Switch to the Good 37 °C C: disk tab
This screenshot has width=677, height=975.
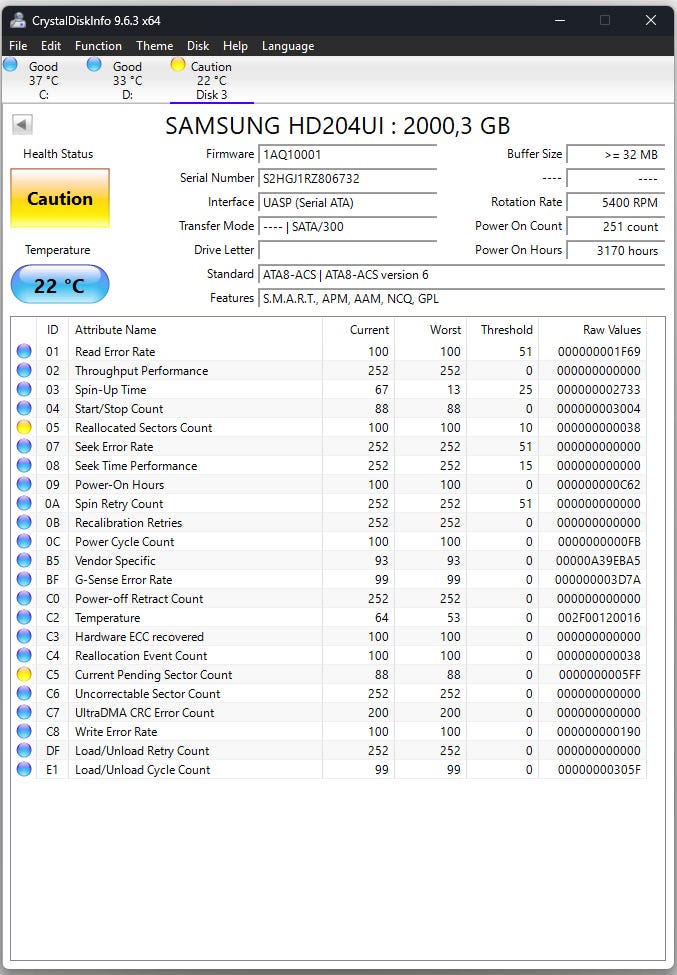click(42, 80)
